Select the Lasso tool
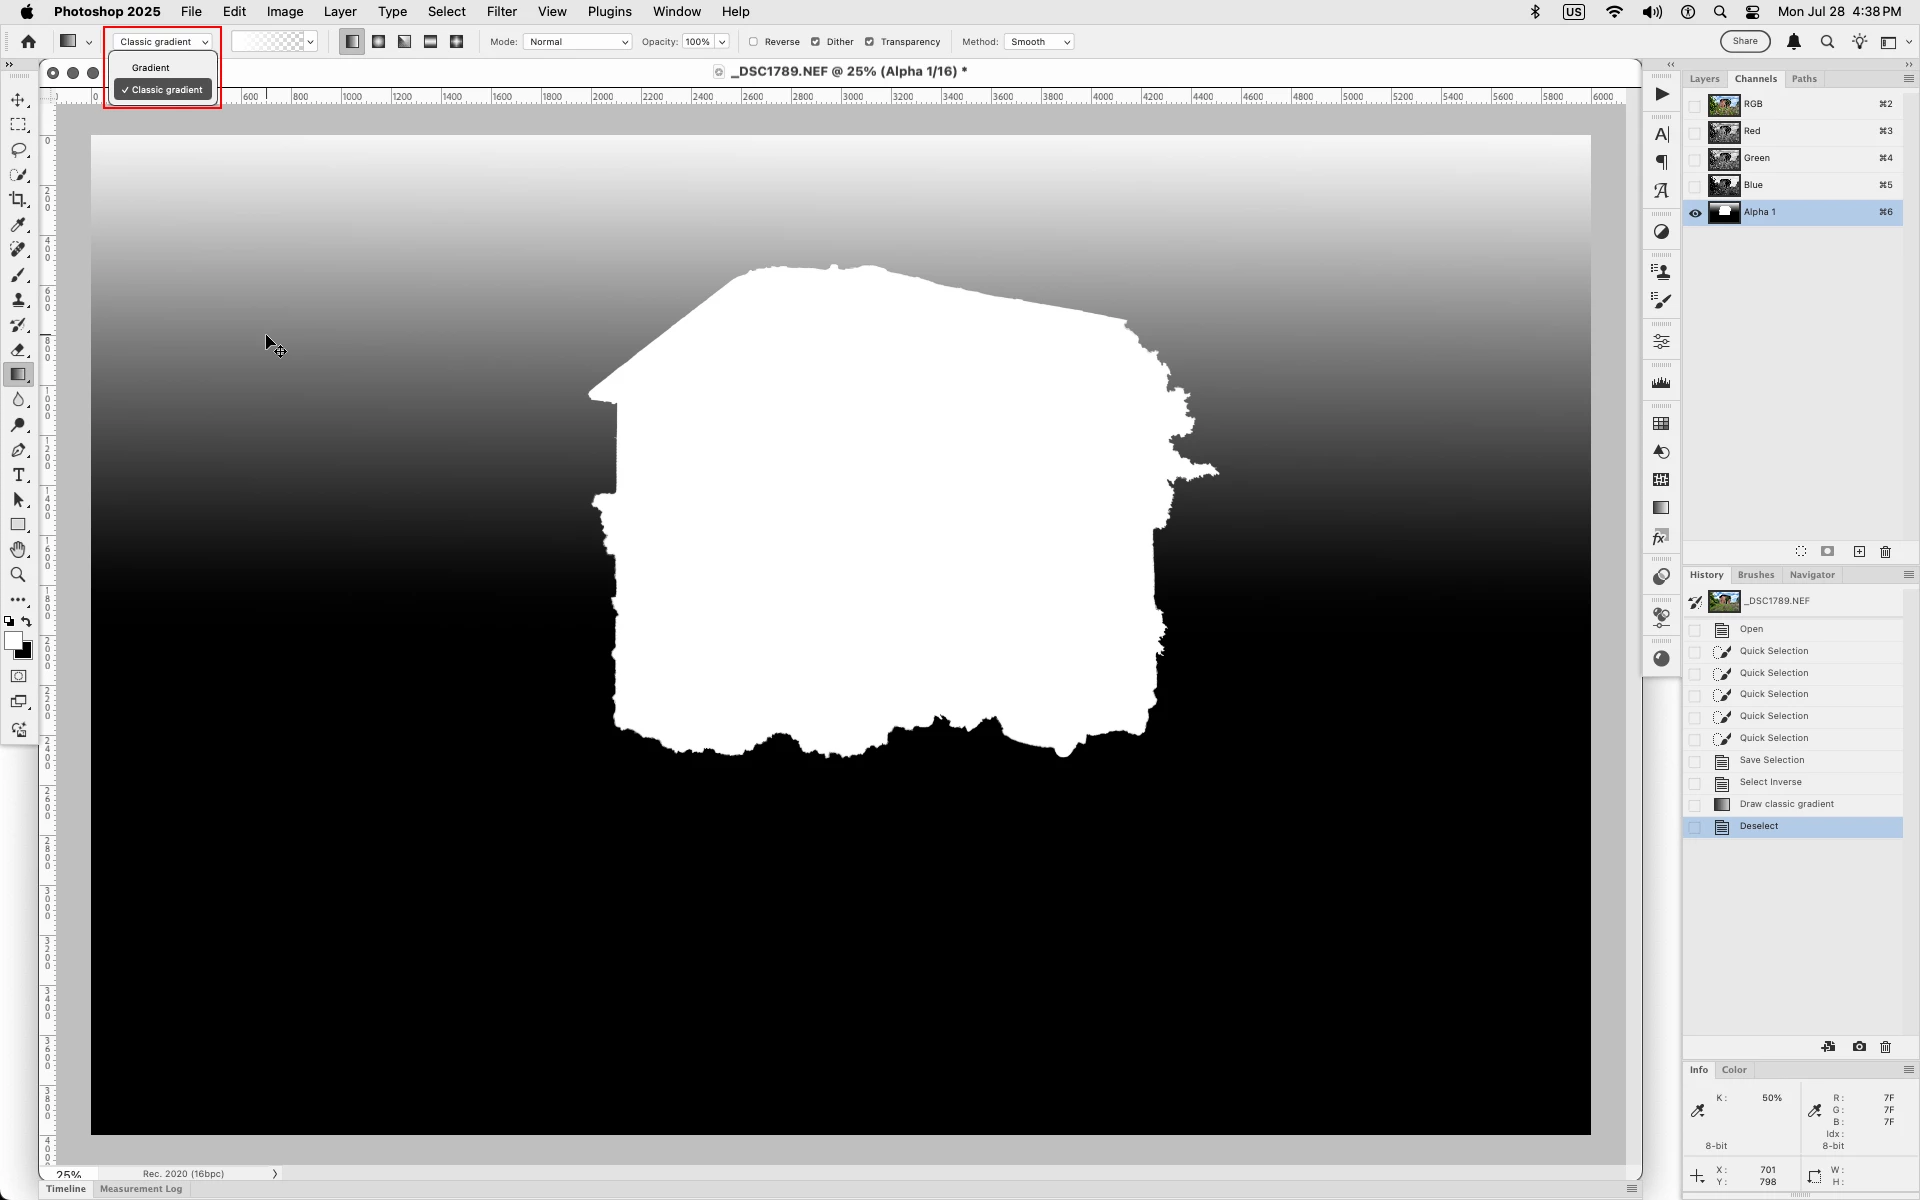The width and height of the screenshot is (1920, 1200). point(18,150)
